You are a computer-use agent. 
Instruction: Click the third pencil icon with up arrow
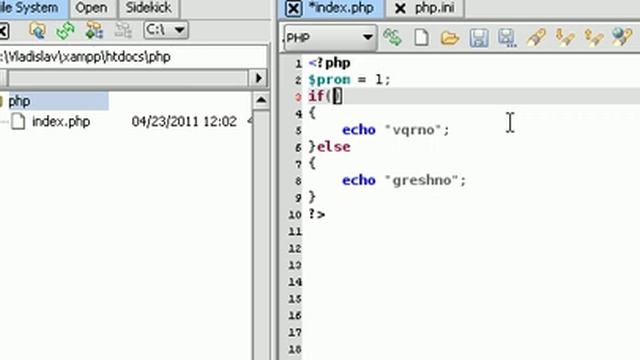(593, 38)
